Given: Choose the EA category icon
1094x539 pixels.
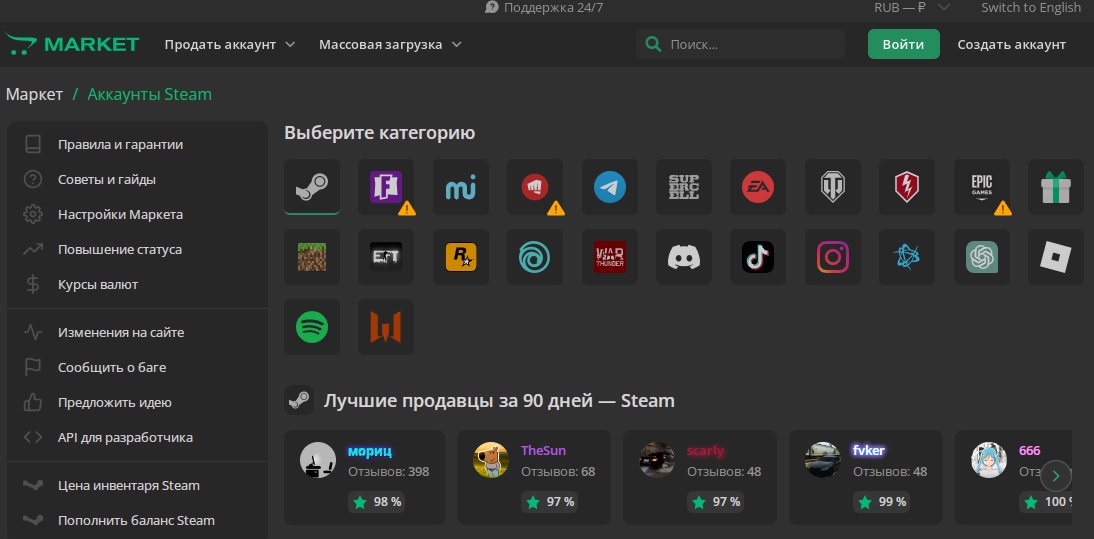Looking at the screenshot, I should point(758,187).
